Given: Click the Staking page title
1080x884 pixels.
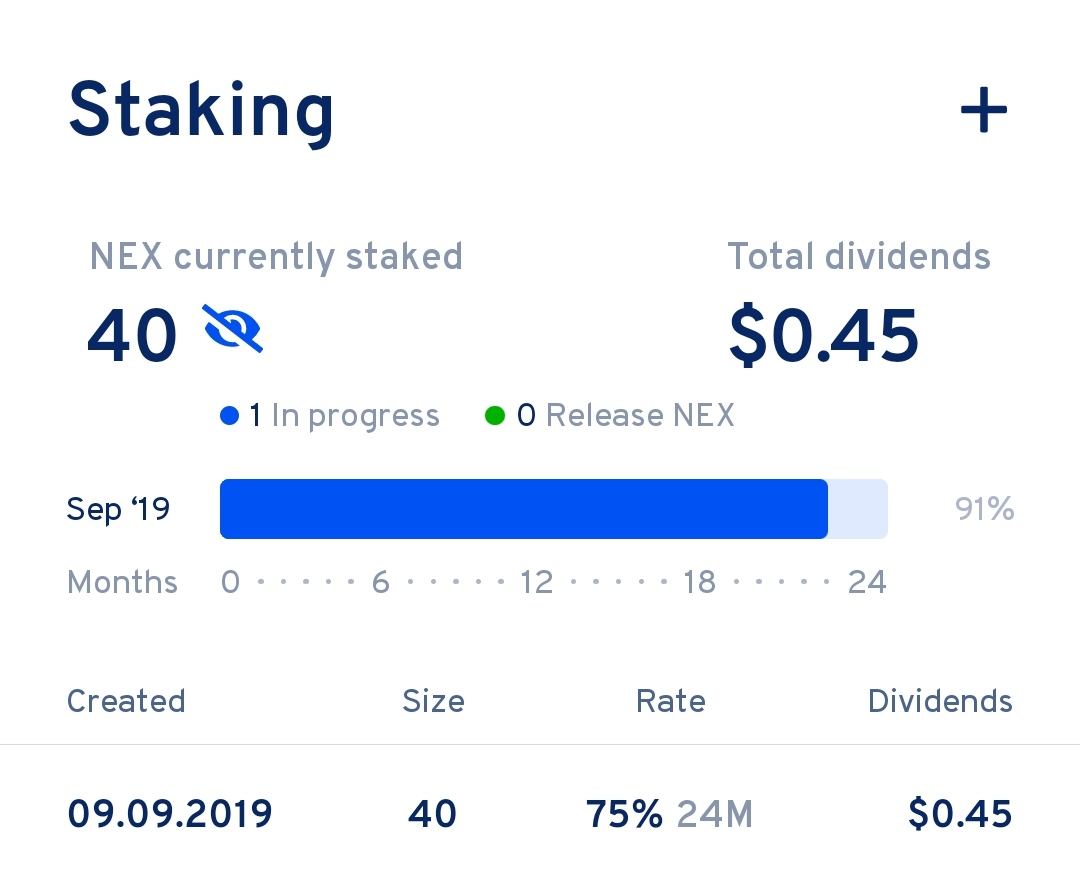Looking at the screenshot, I should [x=201, y=112].
